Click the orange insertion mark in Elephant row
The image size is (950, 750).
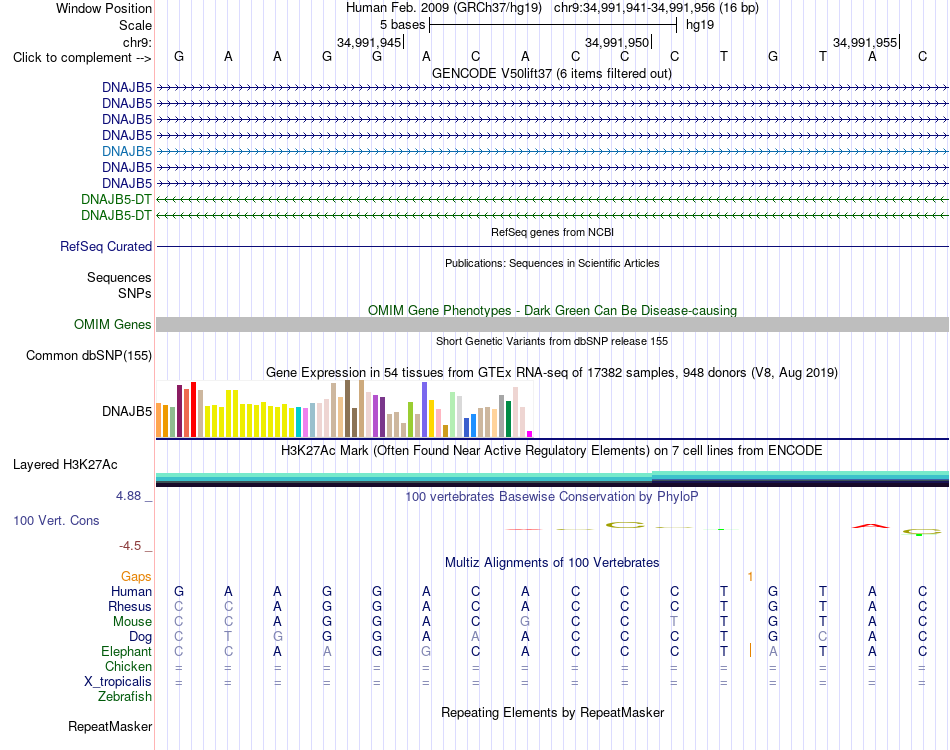pyautogui.click(x=750, y=651)
